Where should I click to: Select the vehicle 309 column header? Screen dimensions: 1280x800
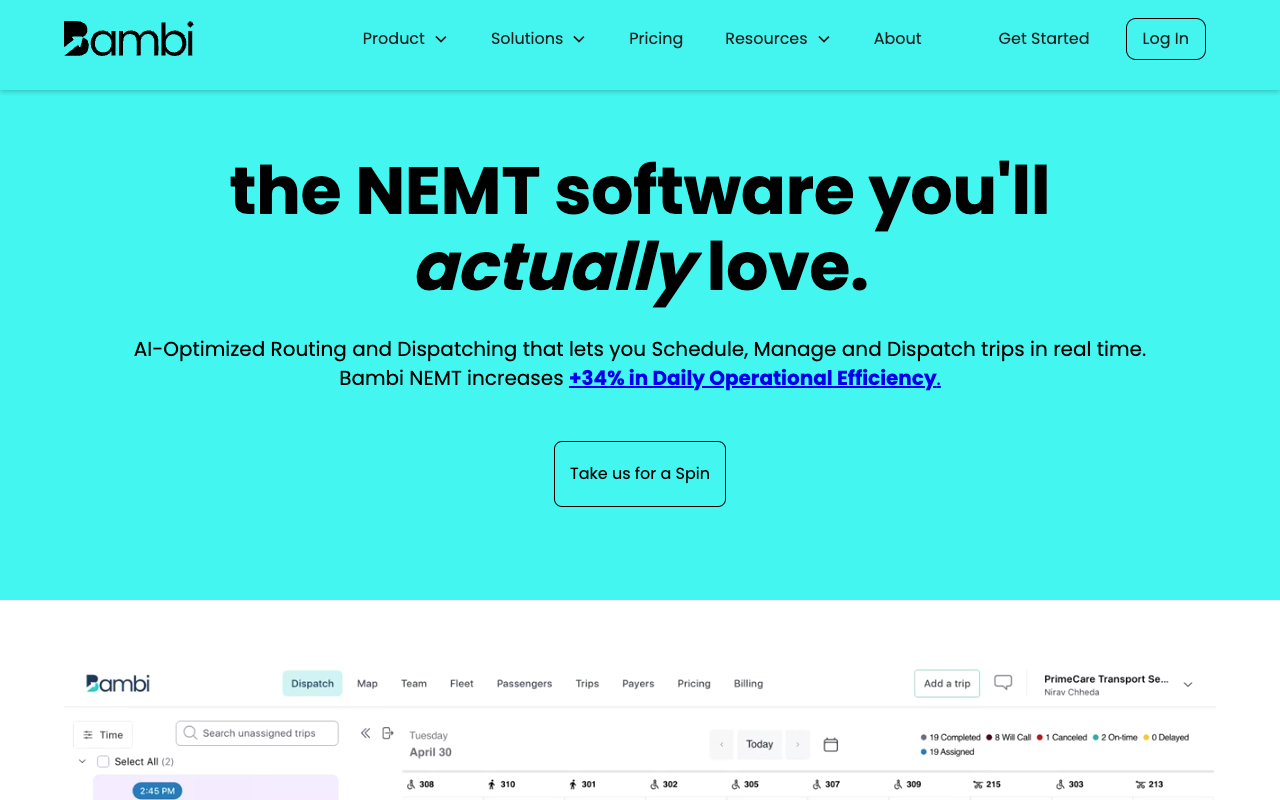coord(907,784)
